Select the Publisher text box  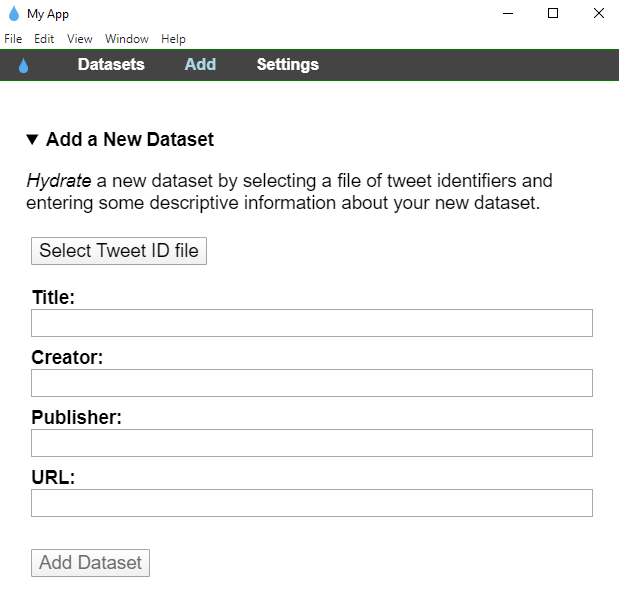pyautogui.click(x=311, y=443)
